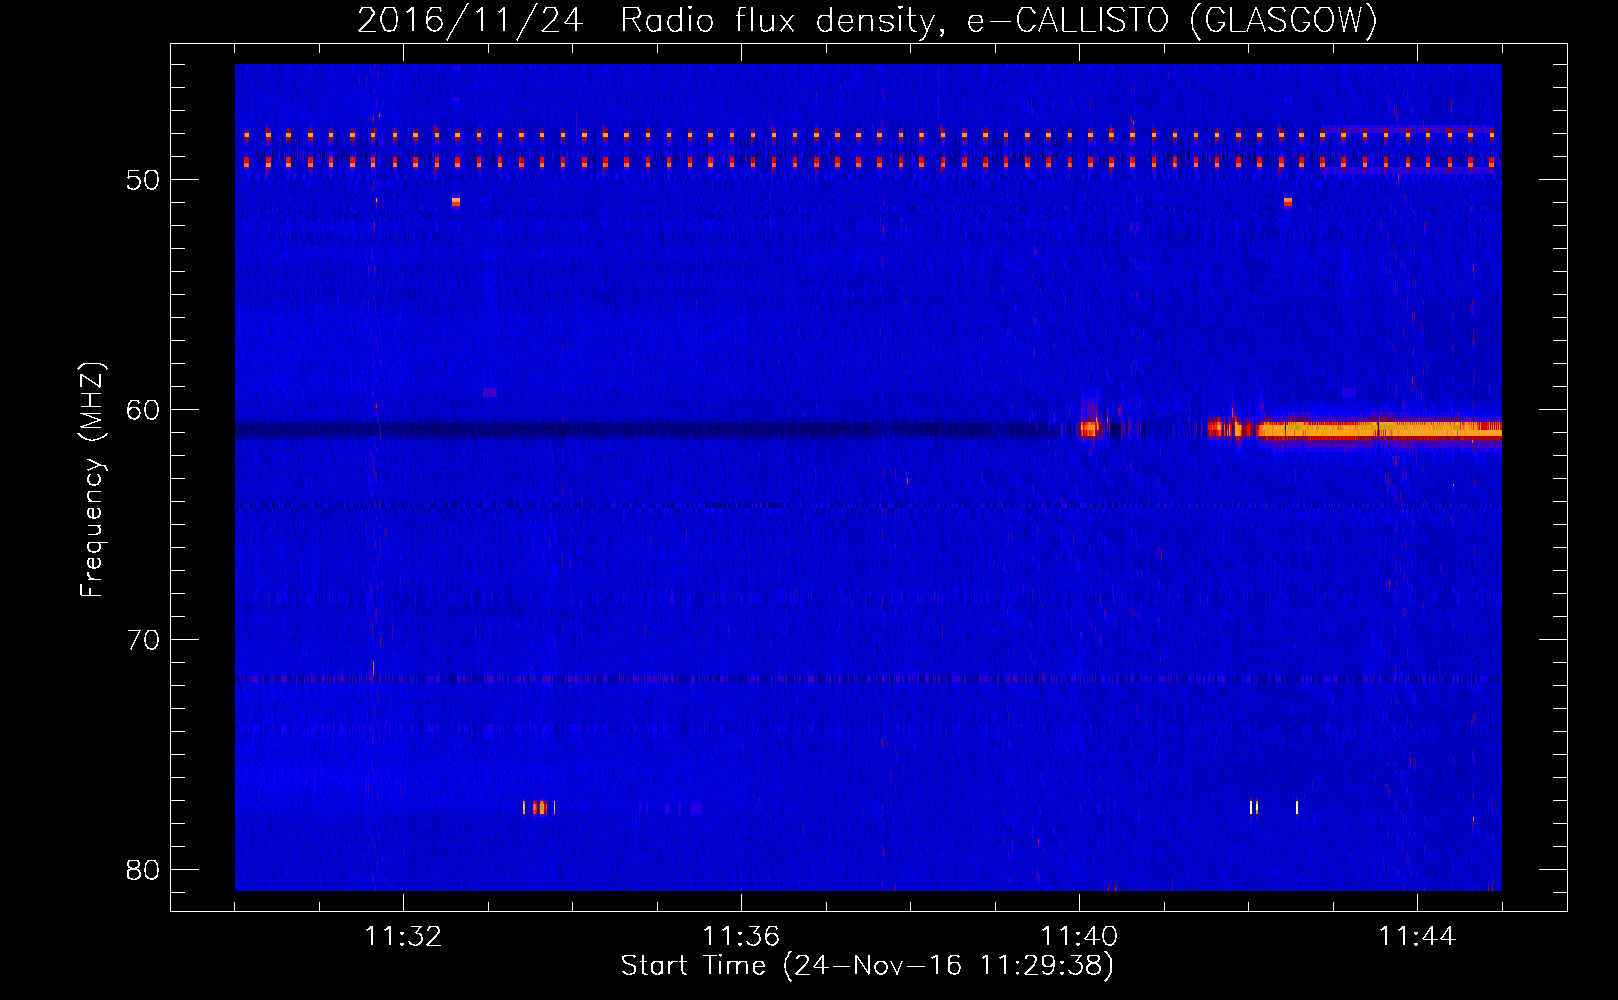The image size is (1618, 1000).
Task: Click the "70" frequency tick label
Action: (143, 640)
